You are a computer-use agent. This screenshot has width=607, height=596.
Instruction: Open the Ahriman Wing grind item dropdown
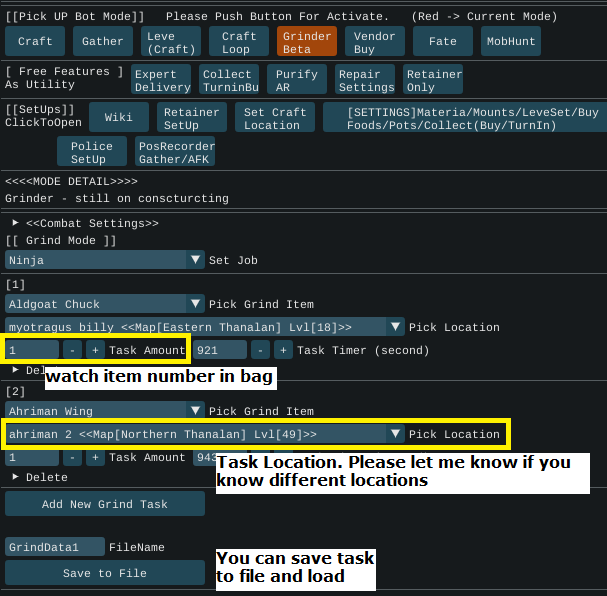(196, 410)
